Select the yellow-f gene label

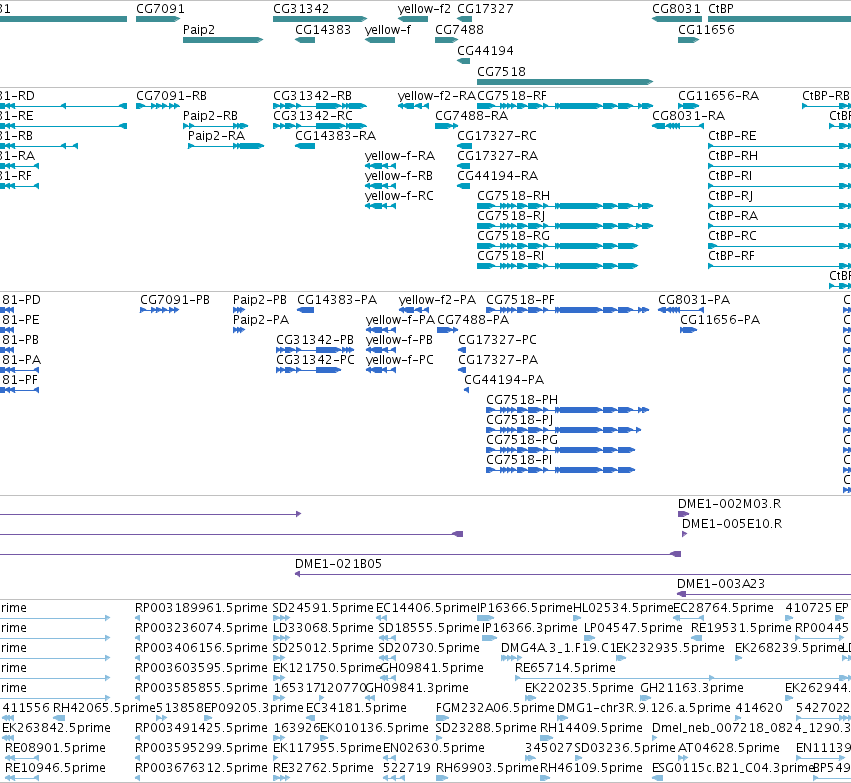click(x=388, y=29)
